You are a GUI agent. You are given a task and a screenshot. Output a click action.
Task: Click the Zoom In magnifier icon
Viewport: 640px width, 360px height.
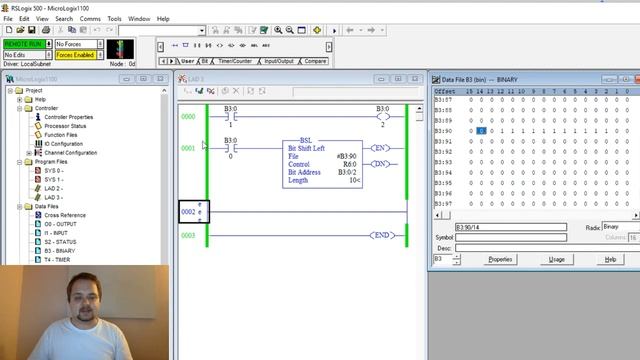278,30
